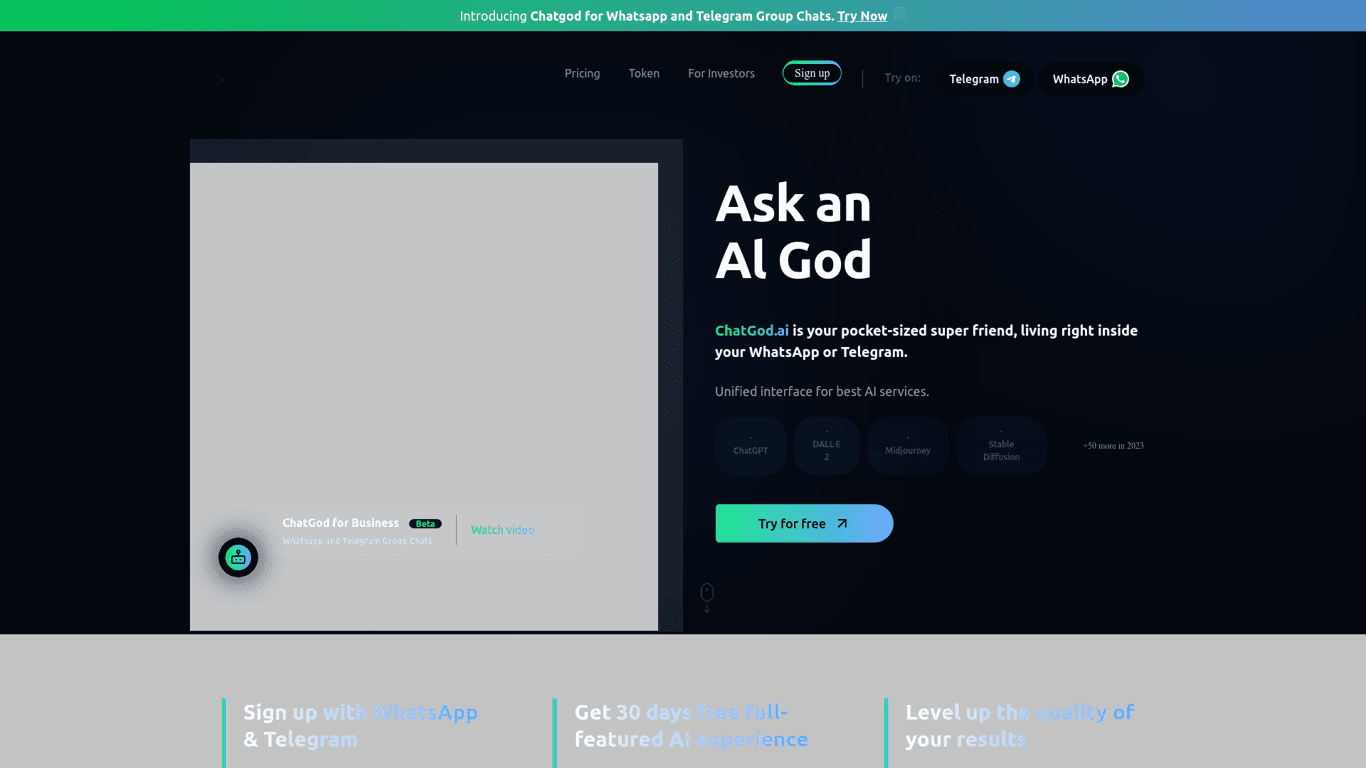Select the Midjourney service pill
Screen dimensions: 1366x768
[x=907, y=446]
